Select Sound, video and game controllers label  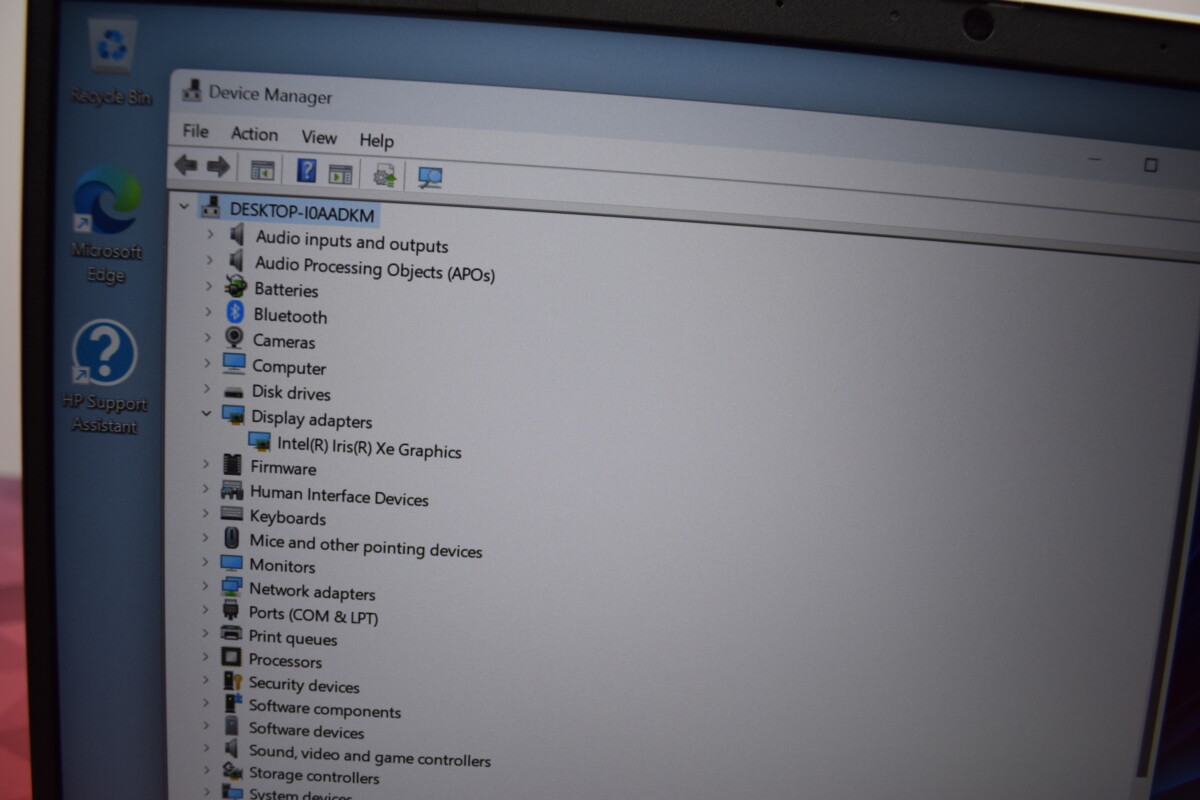pos(370,757)
